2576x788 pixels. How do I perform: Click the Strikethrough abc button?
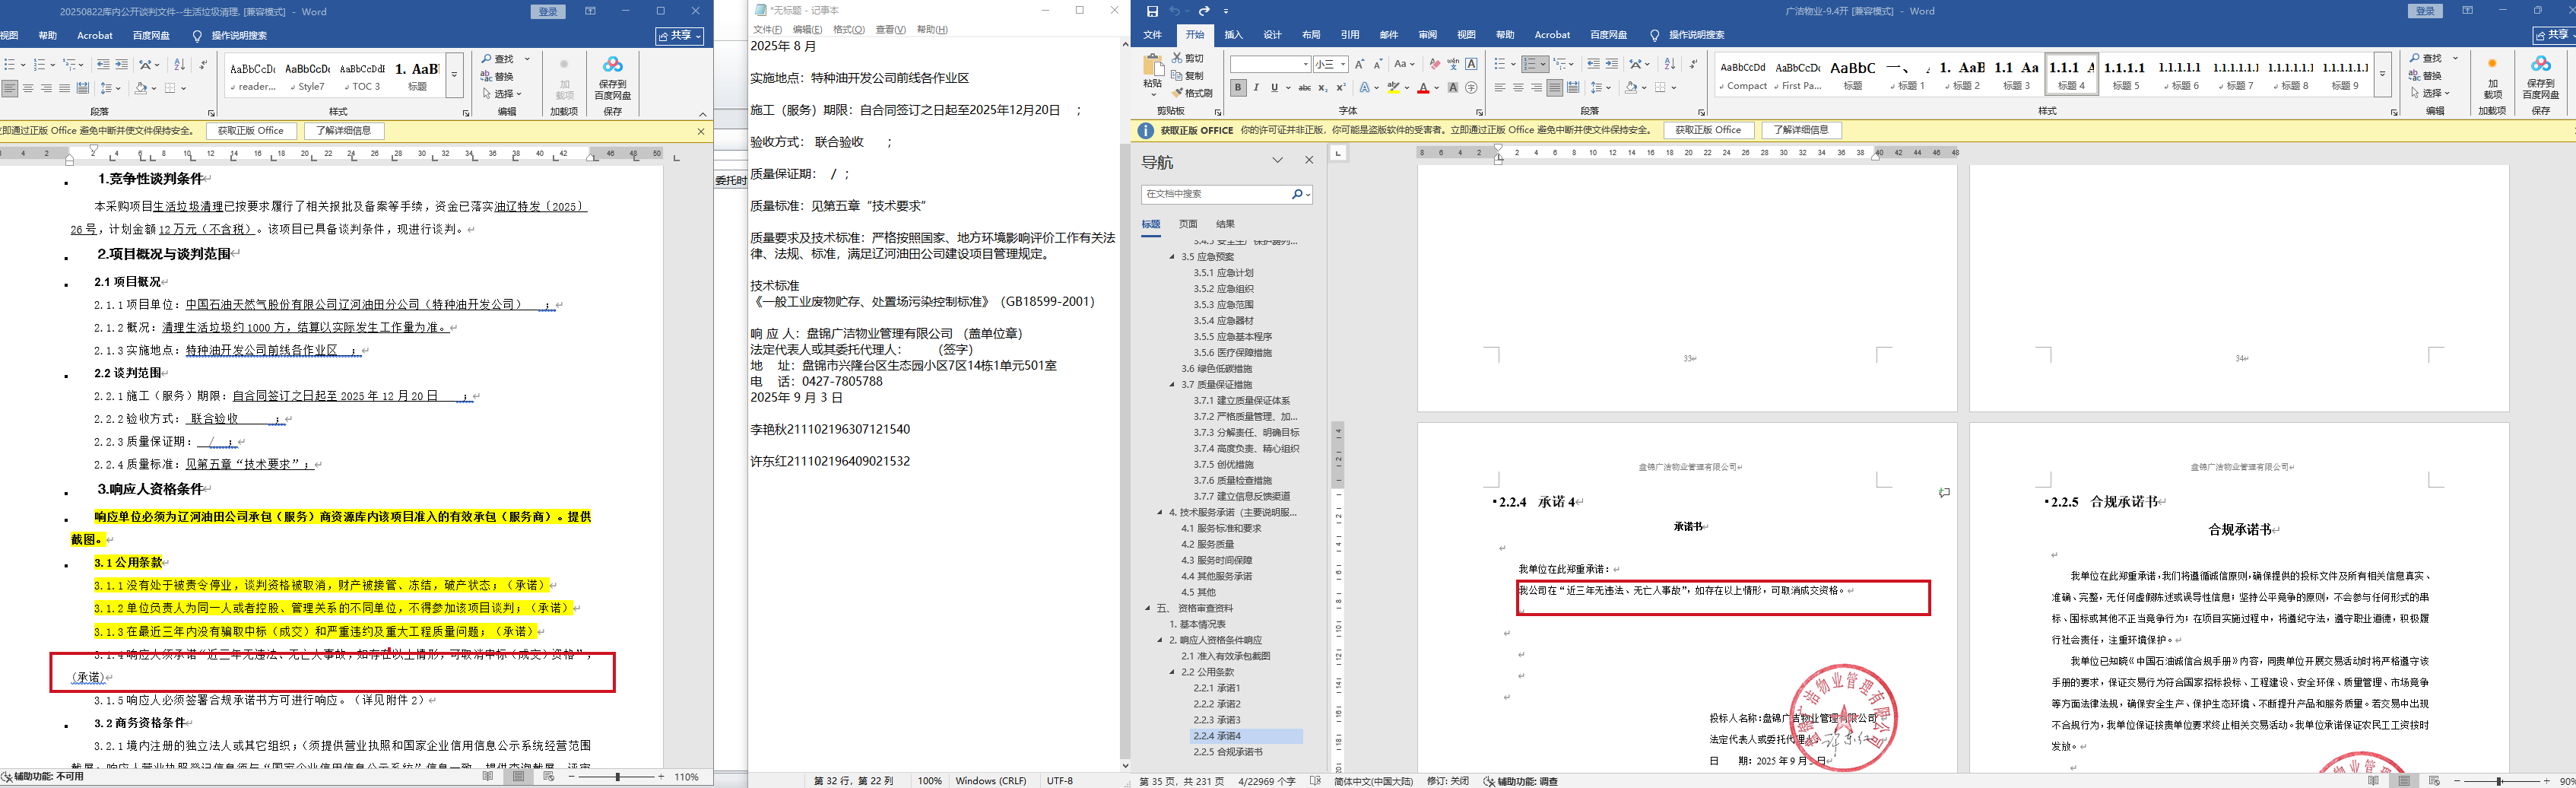pyautogui.click(x=1304, y=88)
